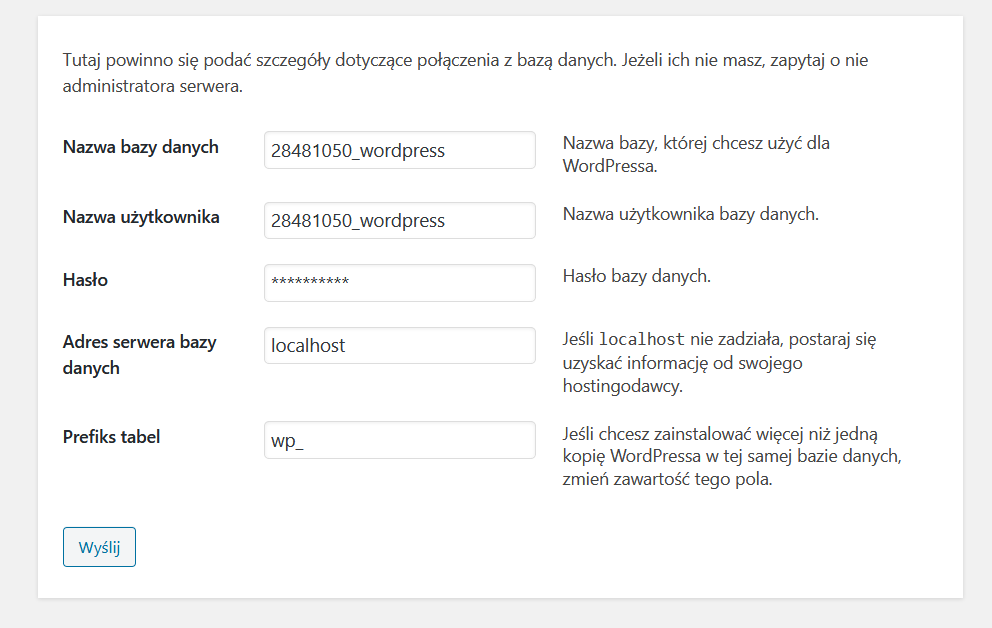Viewport: 992px width, 628px height.
Task: Focus the Prefiks tabel field with wp_
Action: point(399,441)
